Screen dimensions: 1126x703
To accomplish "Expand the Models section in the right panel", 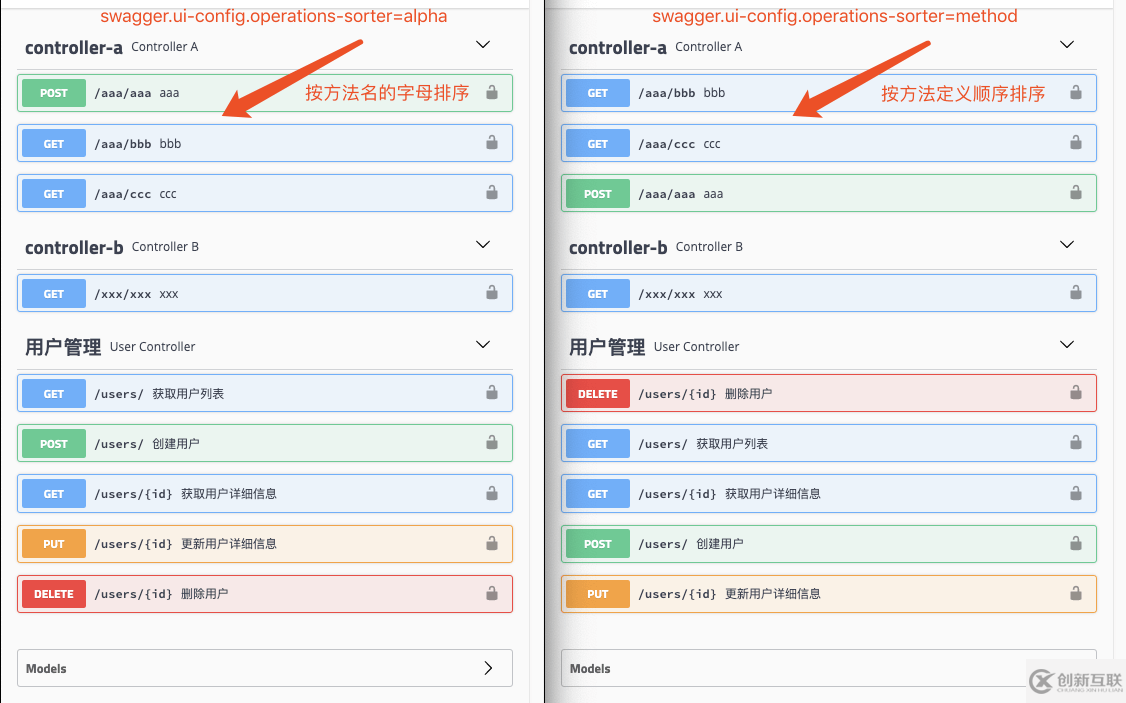I will tap(828, 668).
